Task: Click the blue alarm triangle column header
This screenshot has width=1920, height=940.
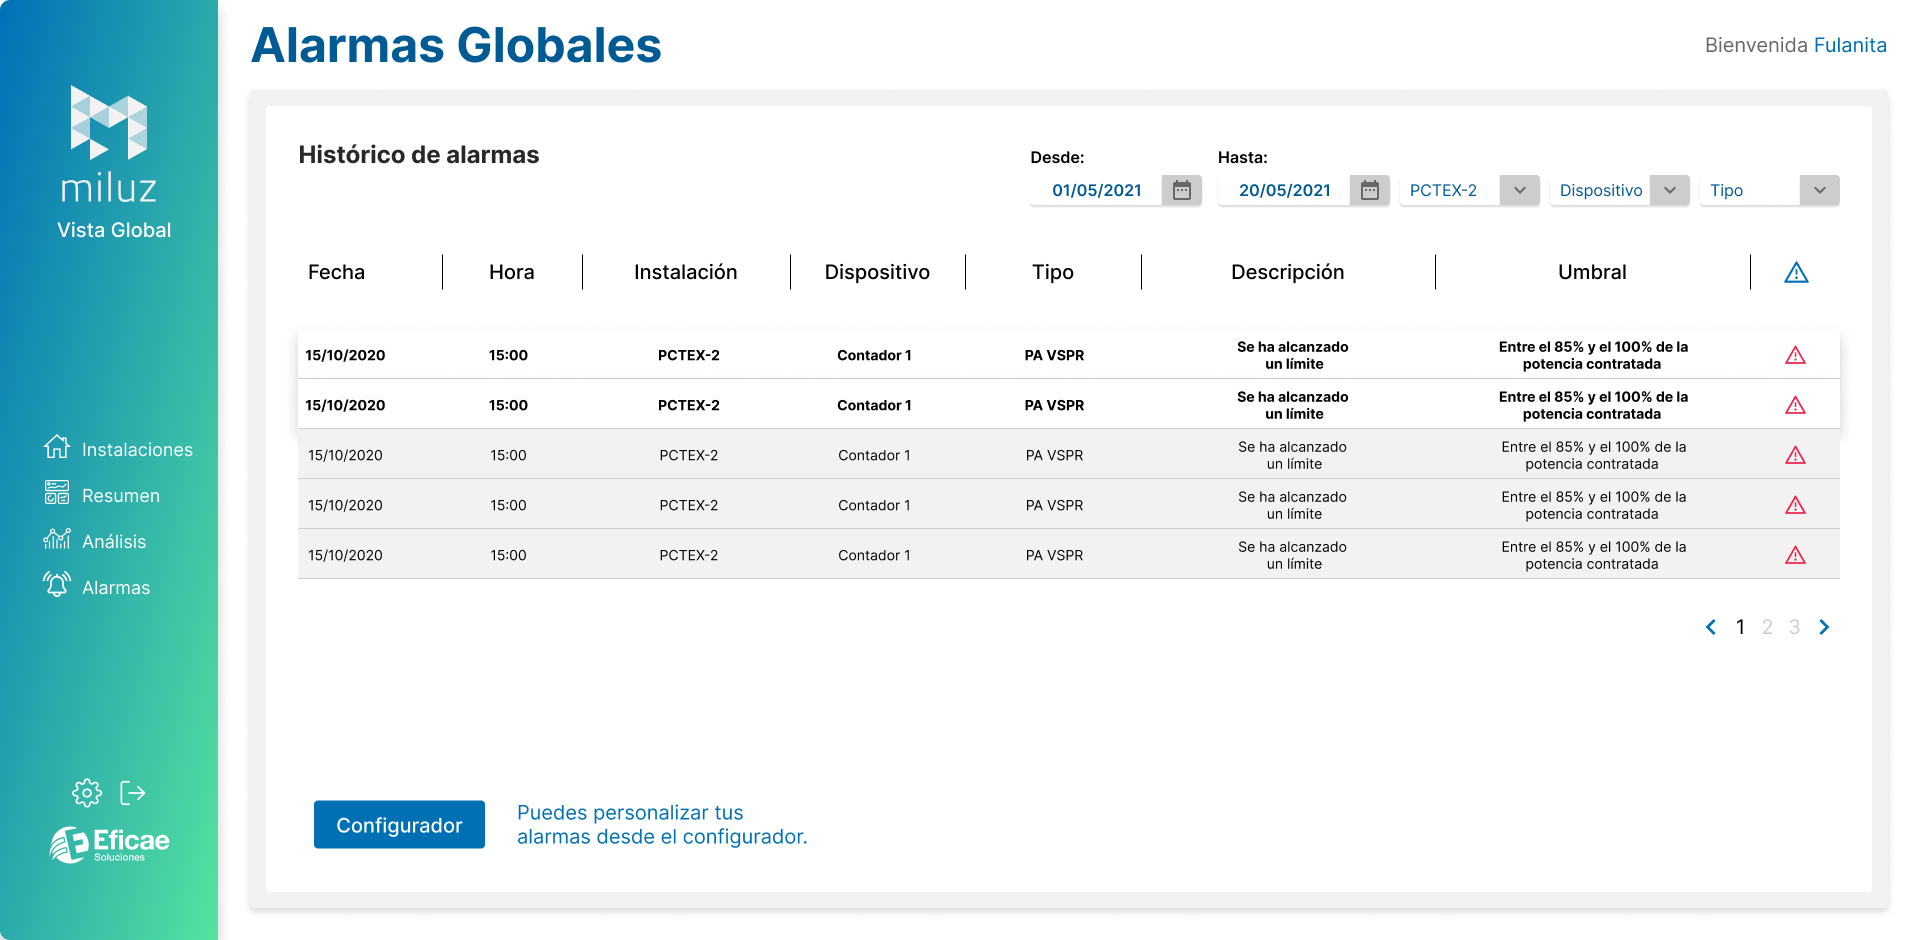Action: 1796,272
